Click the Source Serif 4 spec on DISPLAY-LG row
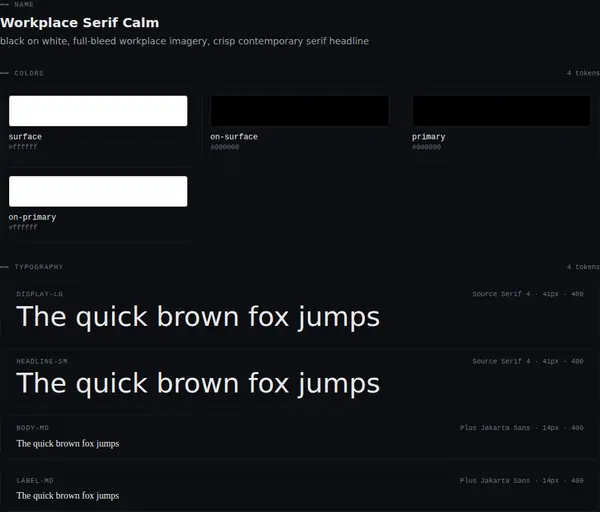600x512 pixels. pyautogui.click(x=528, y=294)
